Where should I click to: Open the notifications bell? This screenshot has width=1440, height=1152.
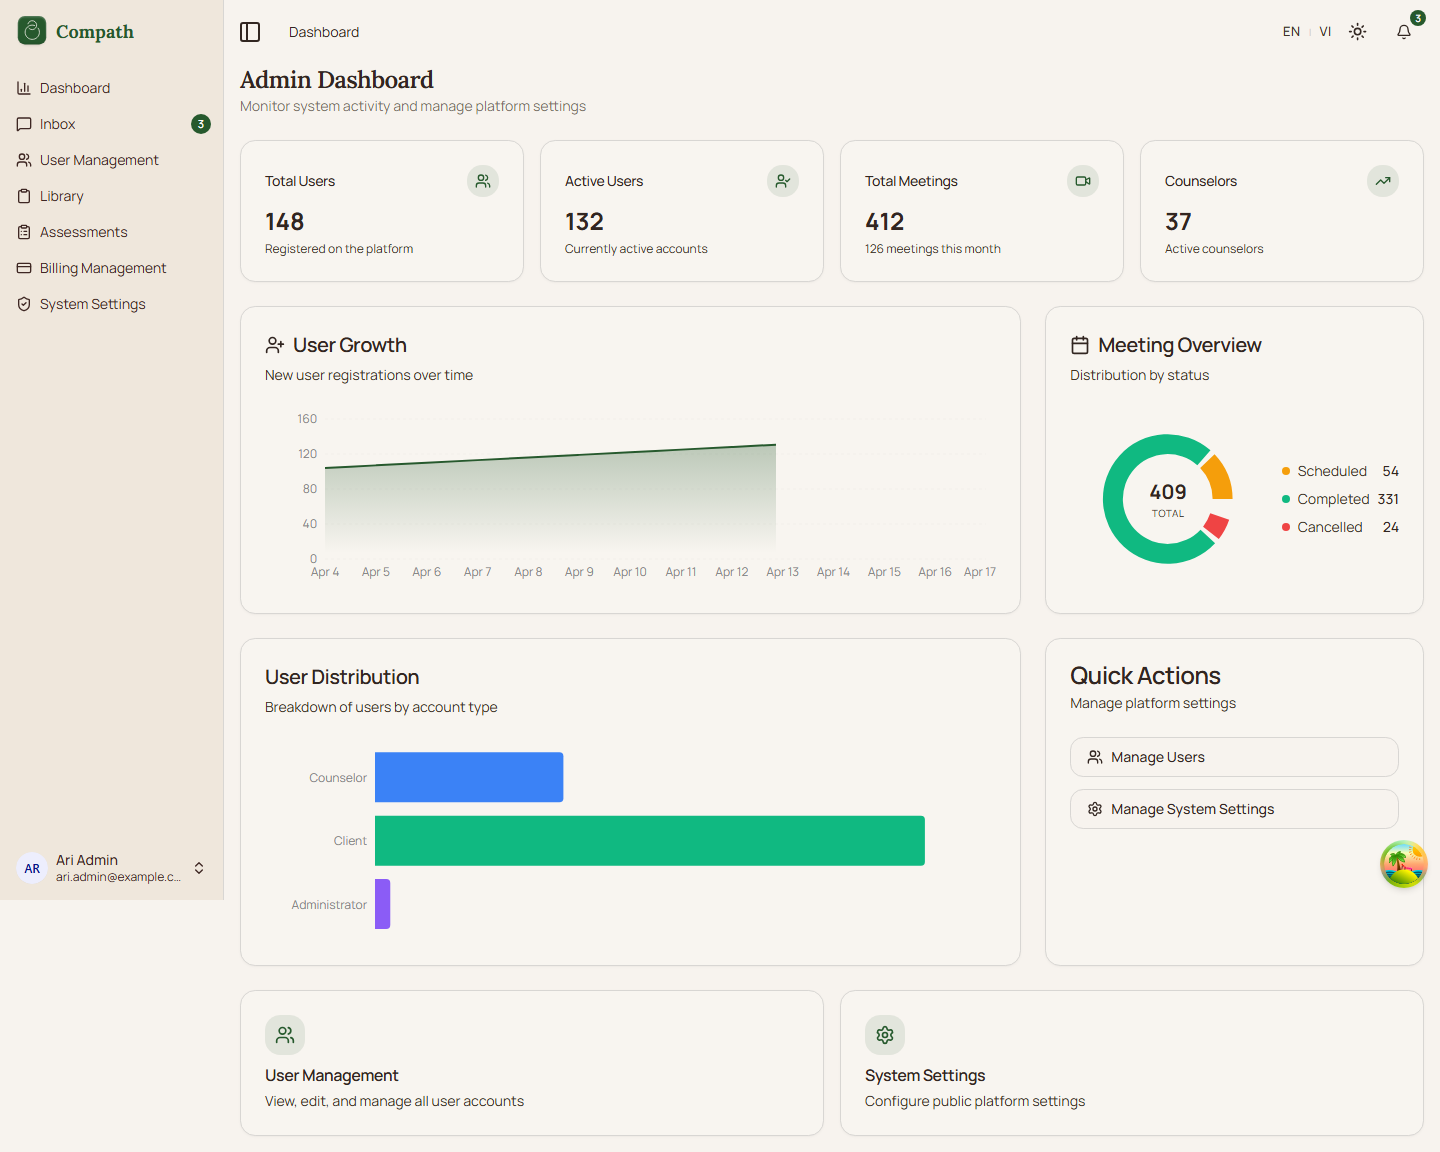click(x=1404, y=32)
